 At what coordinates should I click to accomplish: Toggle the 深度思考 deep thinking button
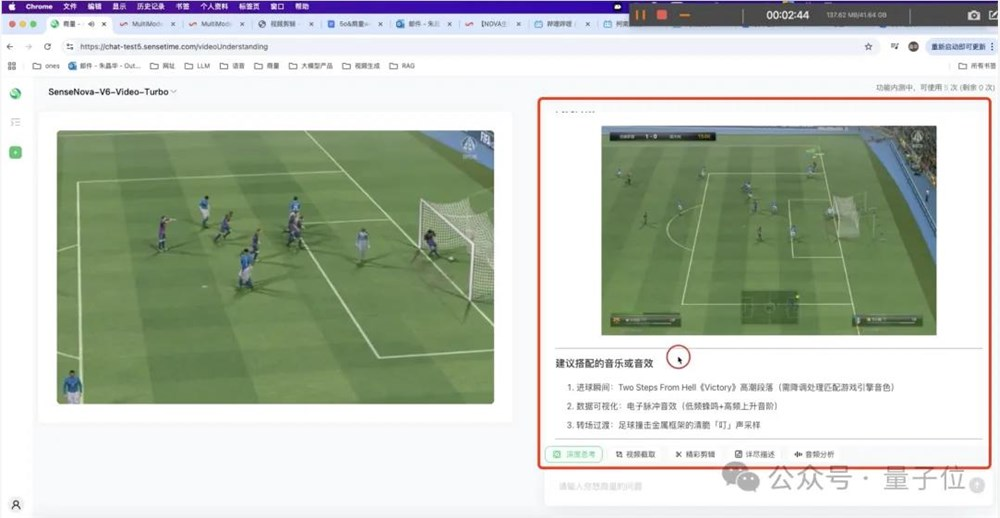coord(573,455)
